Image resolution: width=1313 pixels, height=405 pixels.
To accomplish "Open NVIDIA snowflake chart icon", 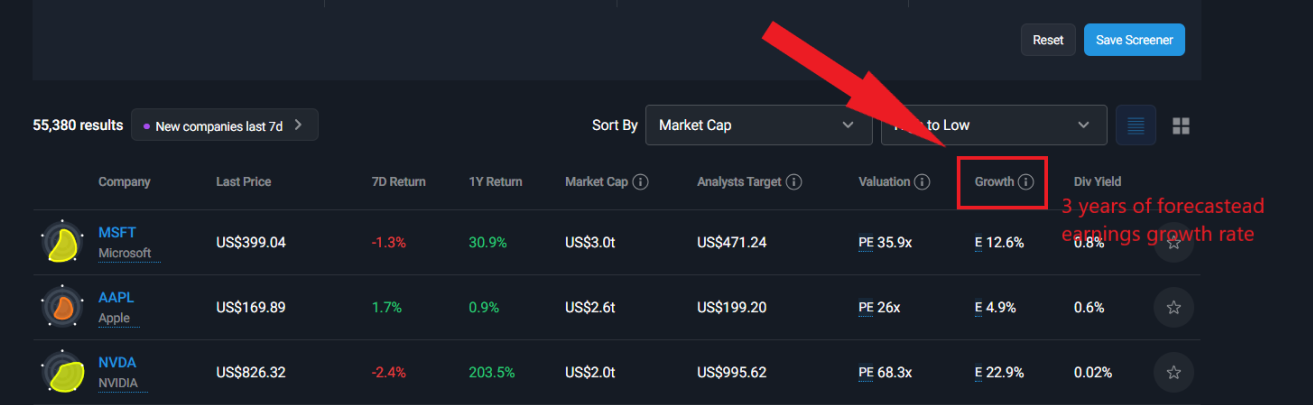I will point(62,372).
